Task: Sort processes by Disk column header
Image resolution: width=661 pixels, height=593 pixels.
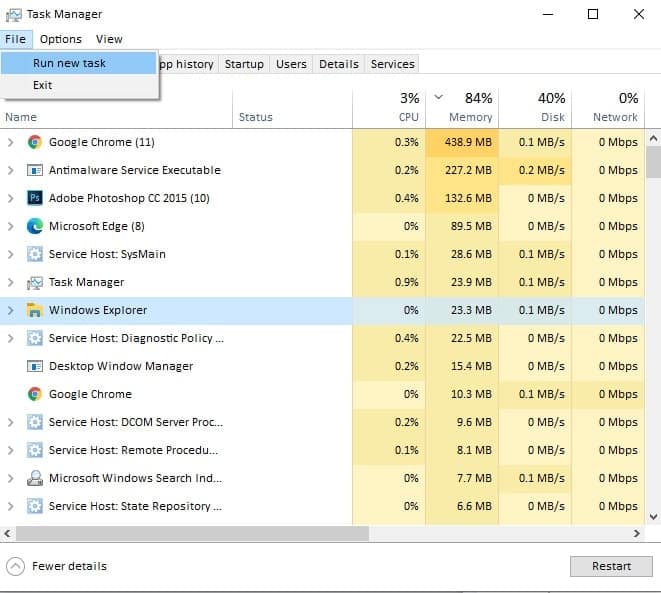Action: point(535,109)
